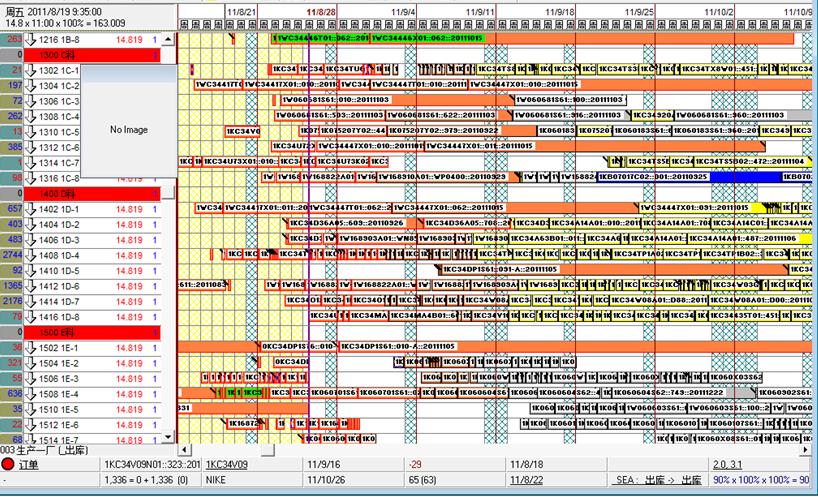Click the down arrow icon for row 1216 1B-8

coord(32,39)
